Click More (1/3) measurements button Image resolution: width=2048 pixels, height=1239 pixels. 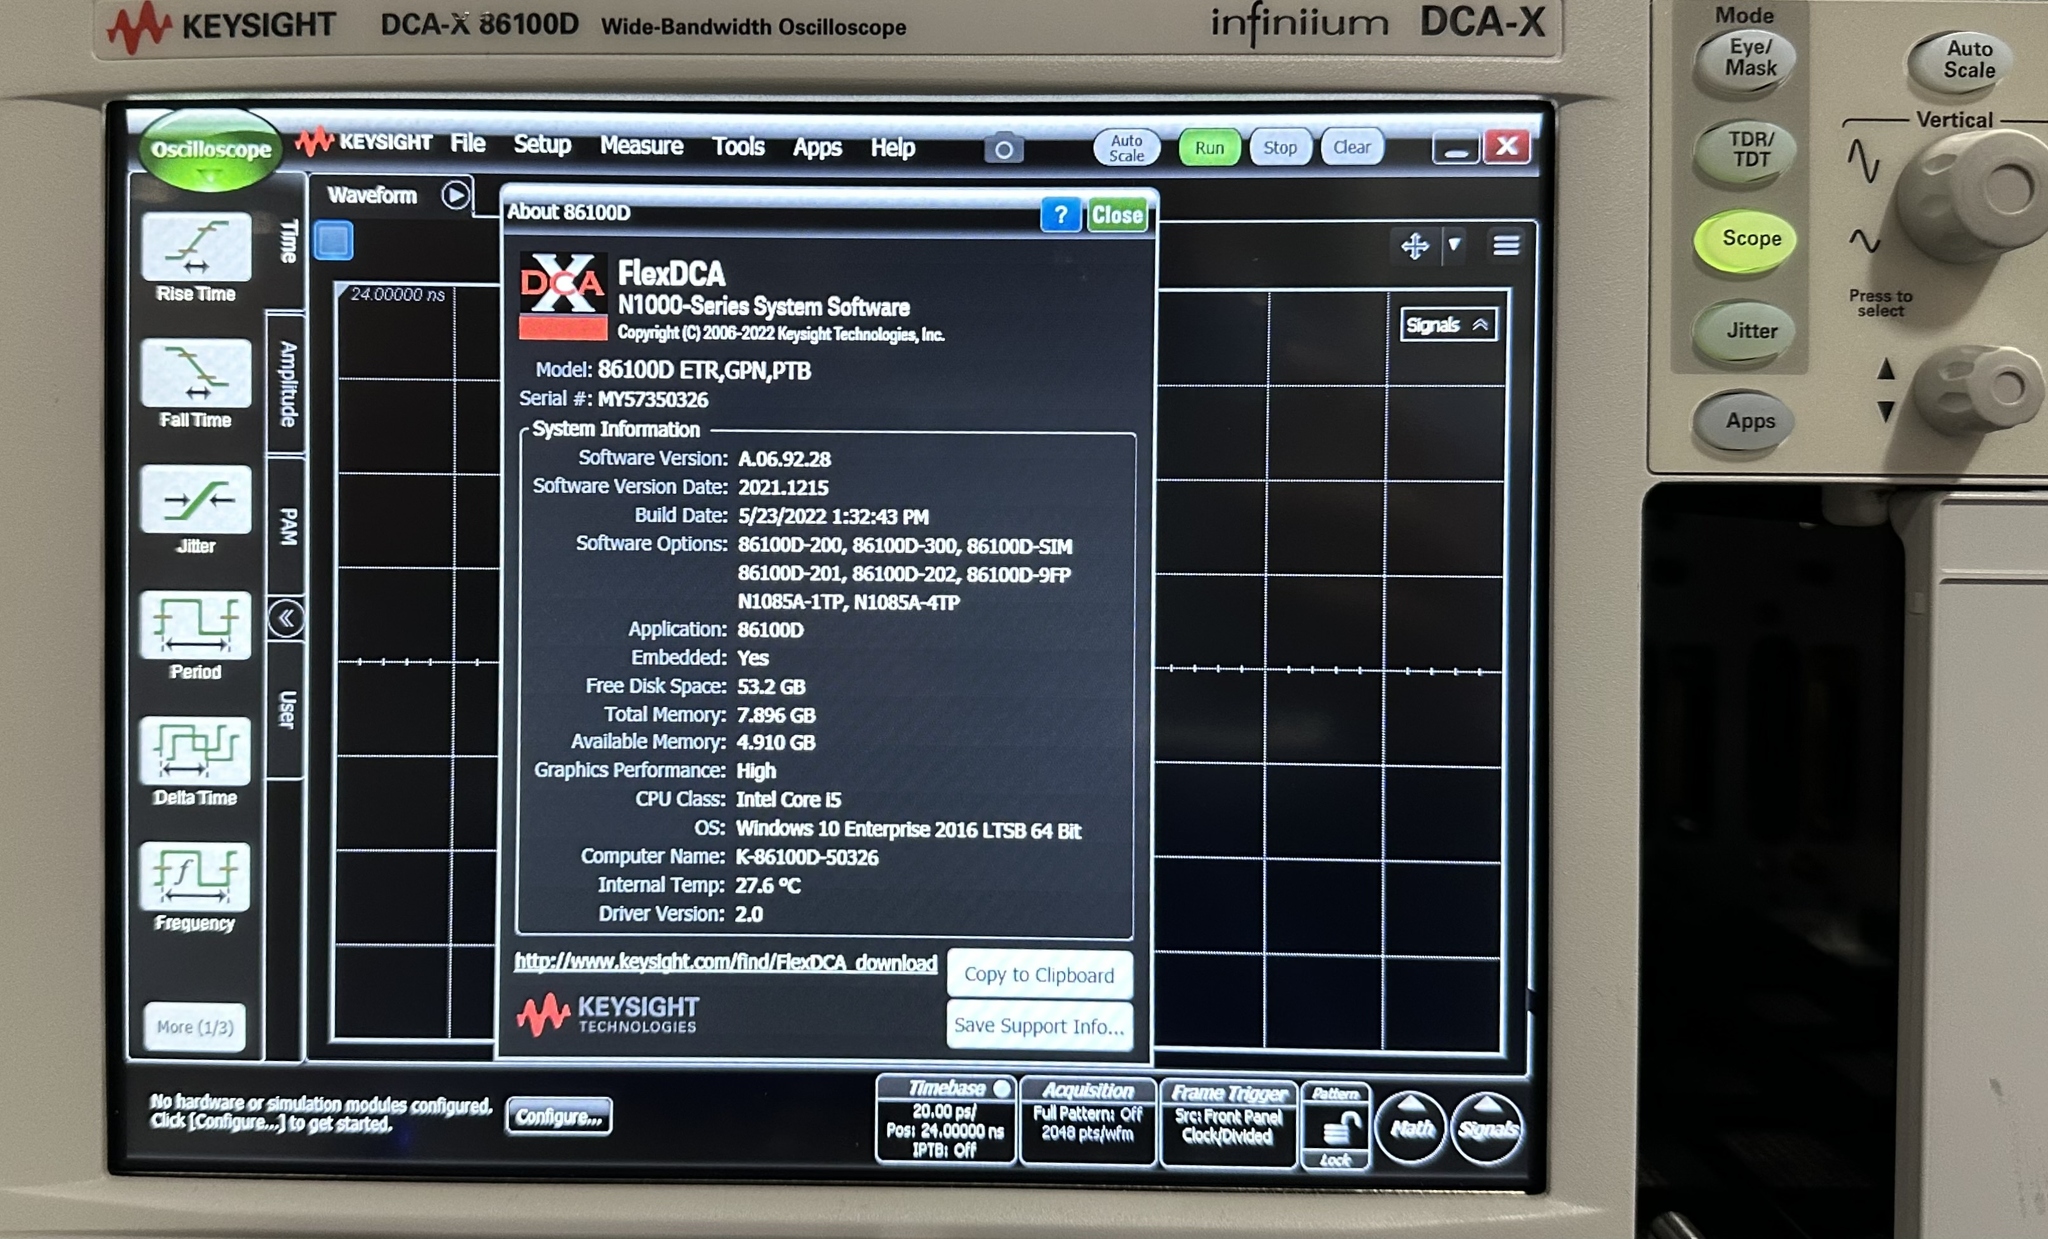point(195,1027)
